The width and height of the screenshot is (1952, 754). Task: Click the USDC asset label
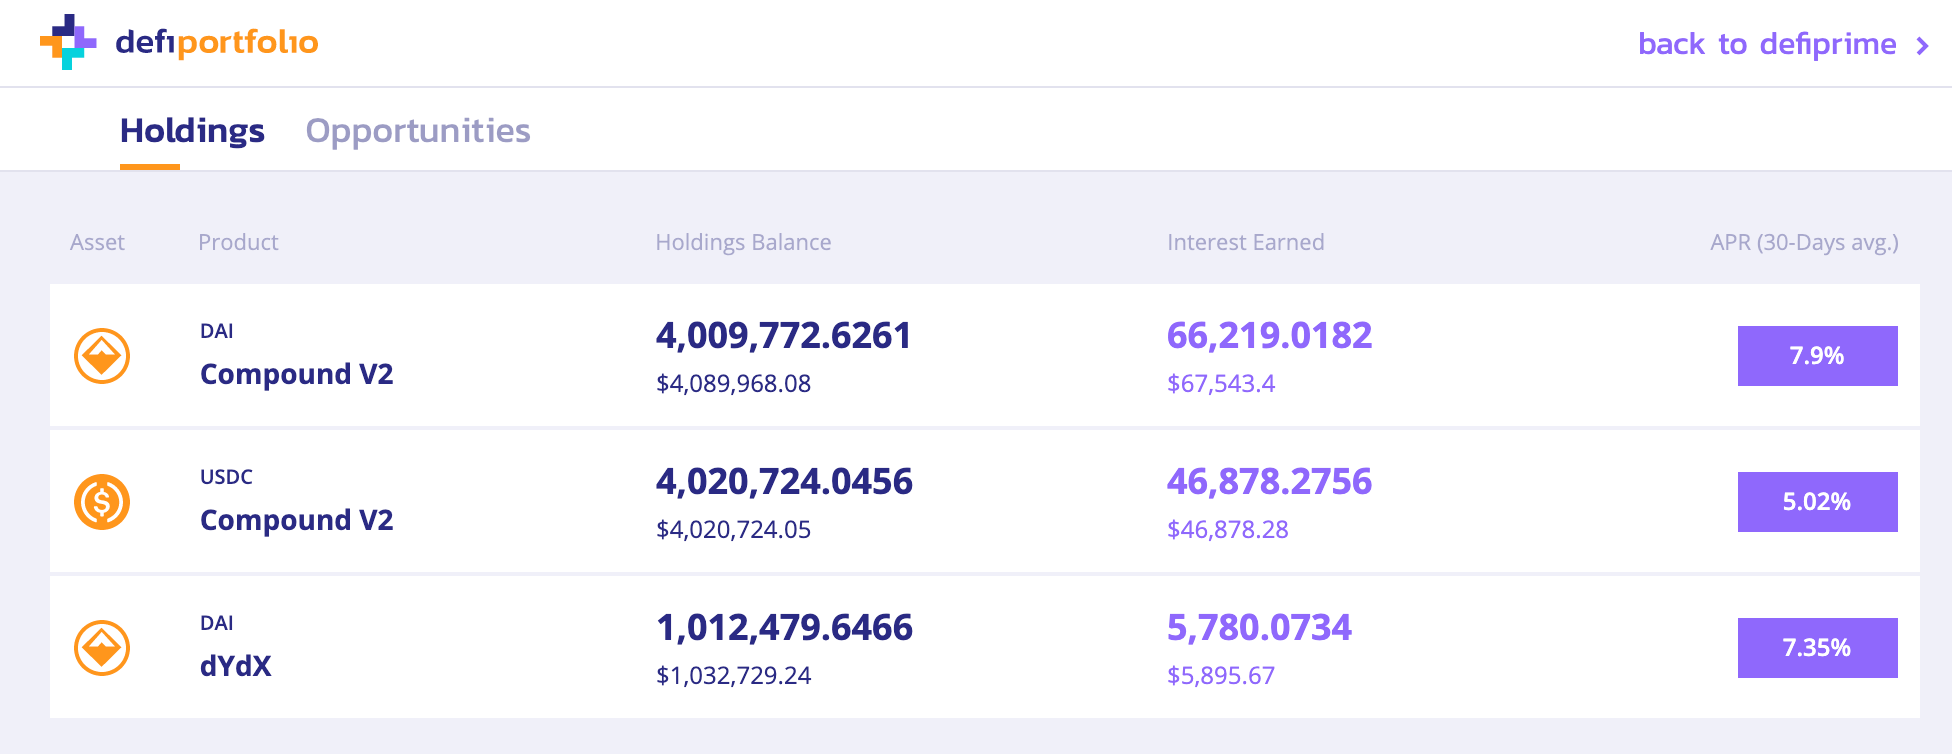(x=226, y=477)
